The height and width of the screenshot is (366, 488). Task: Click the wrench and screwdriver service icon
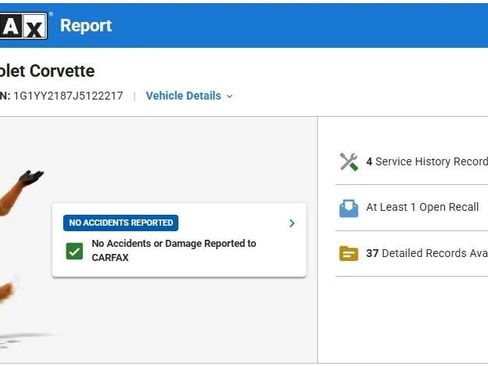(x=349, y=162)
